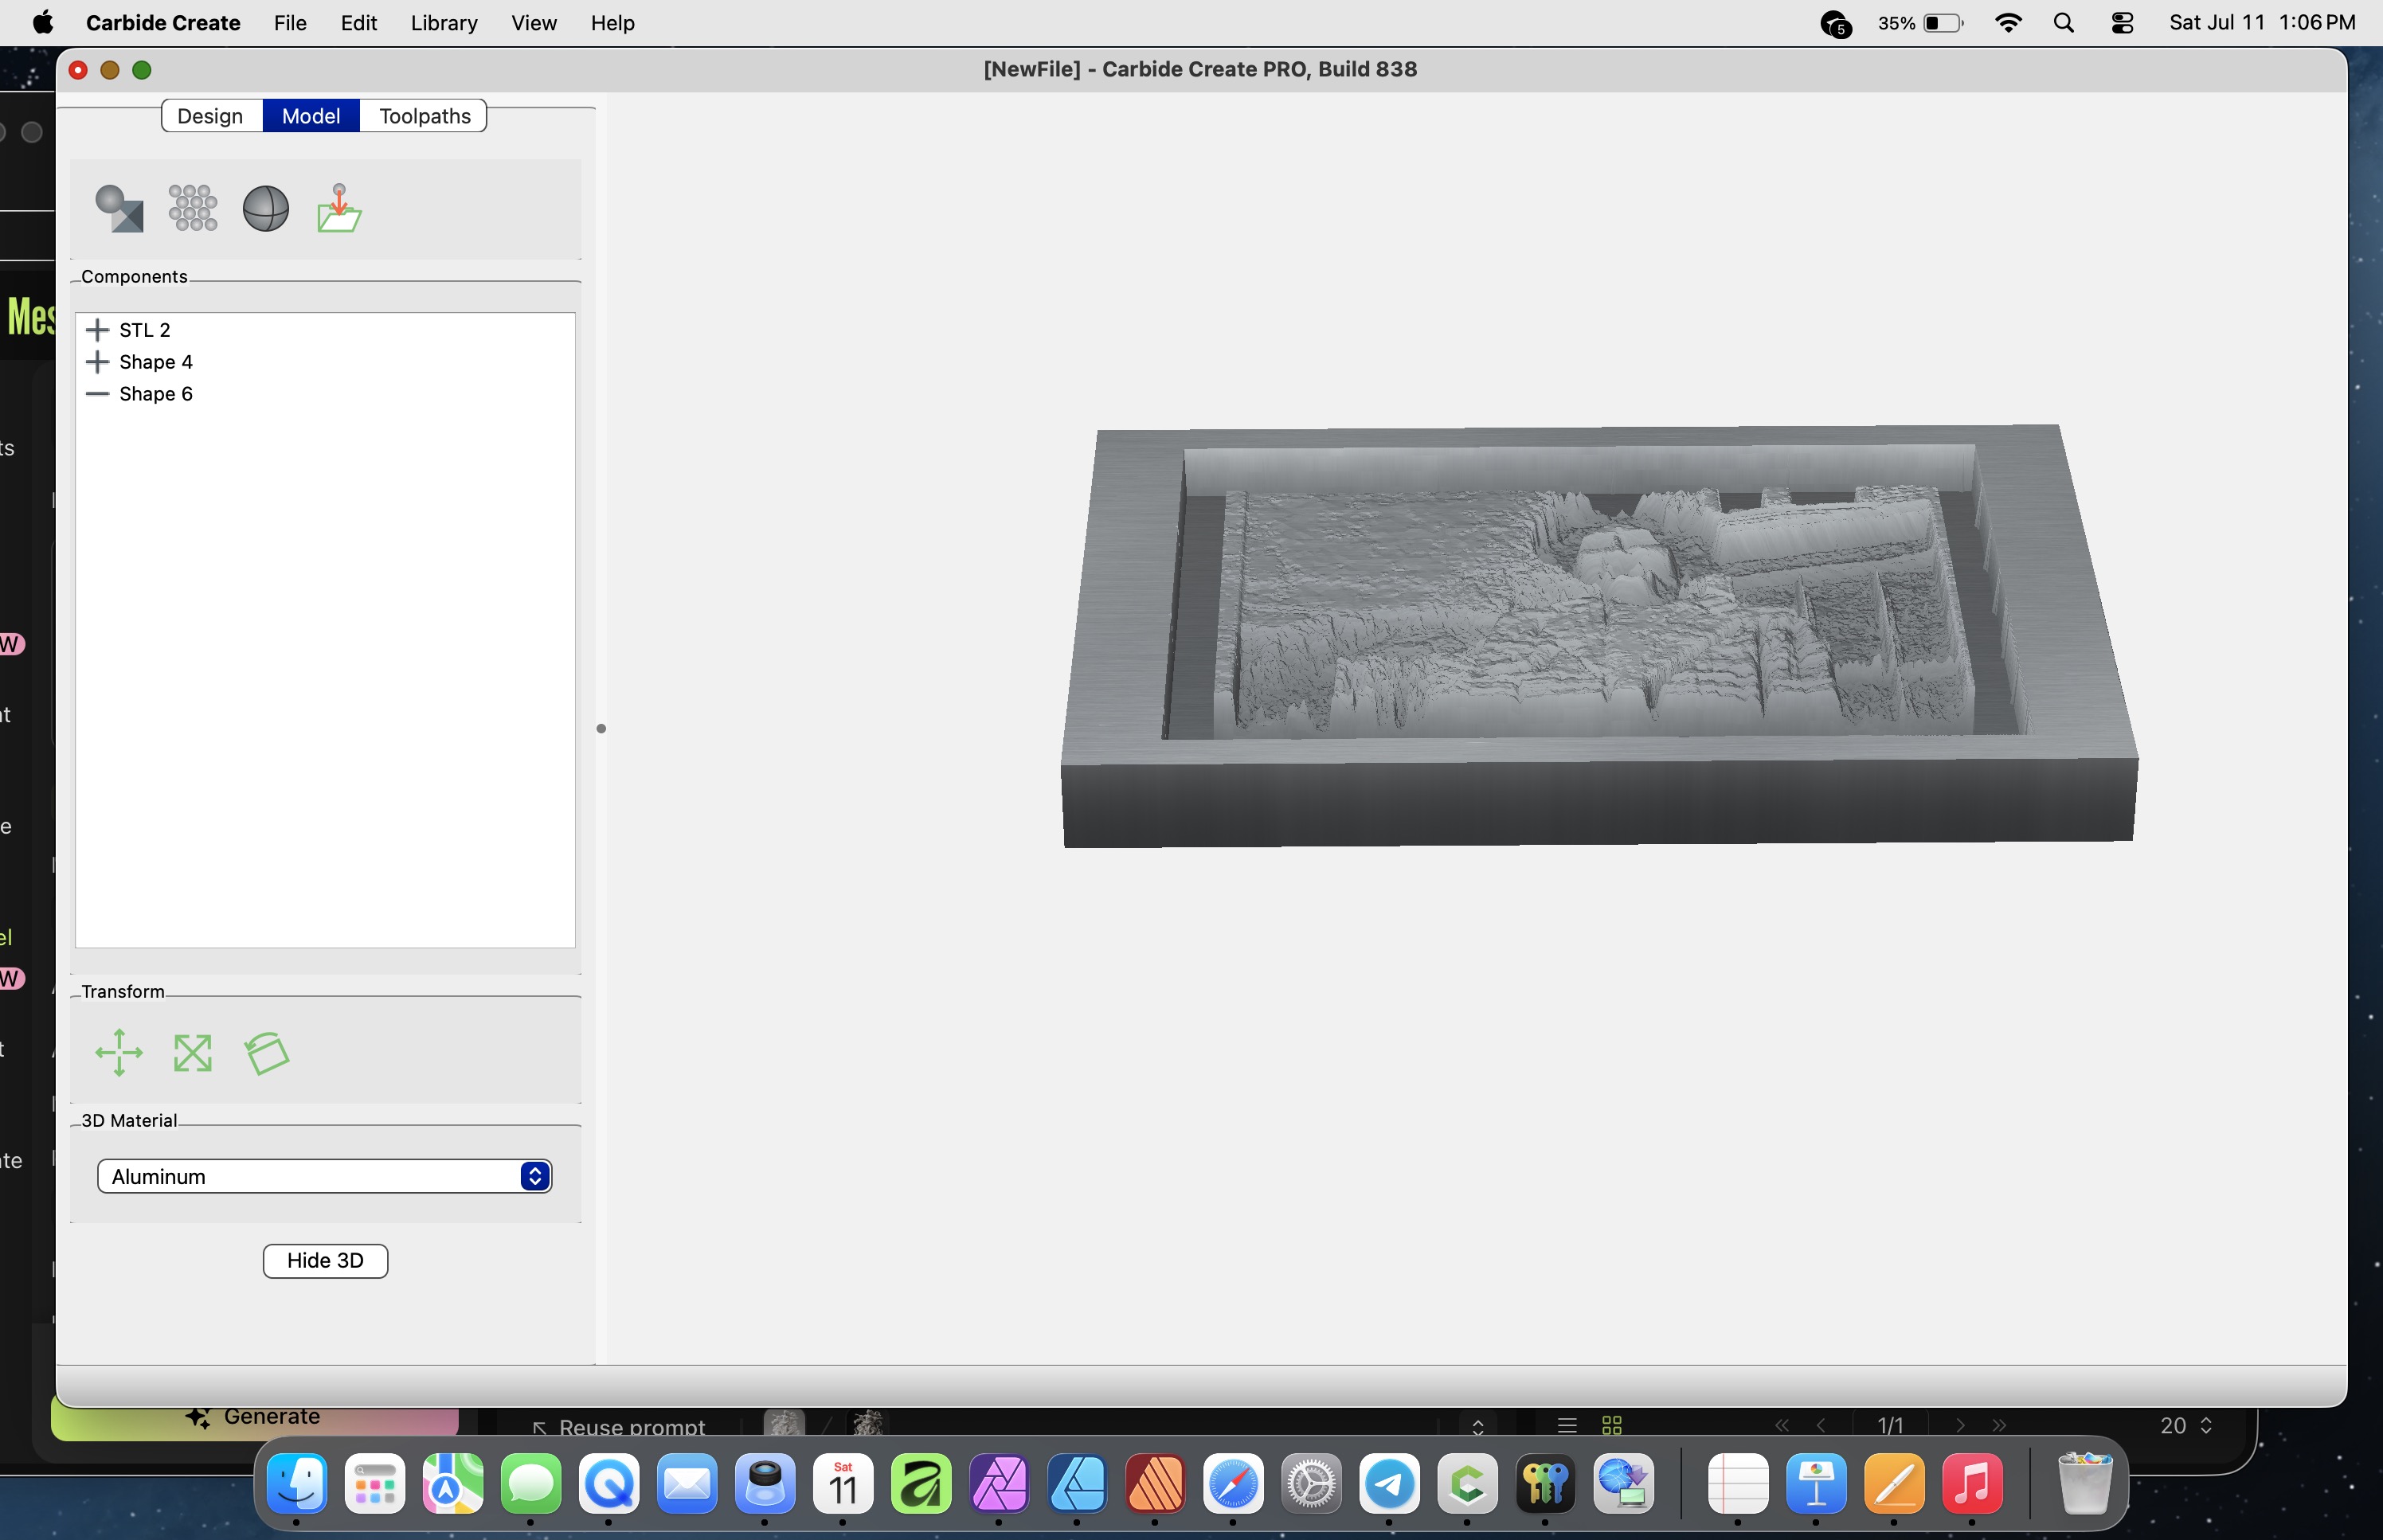
Task: Switch to the Toolpaths tab
Action: click(x=424, y=116)
